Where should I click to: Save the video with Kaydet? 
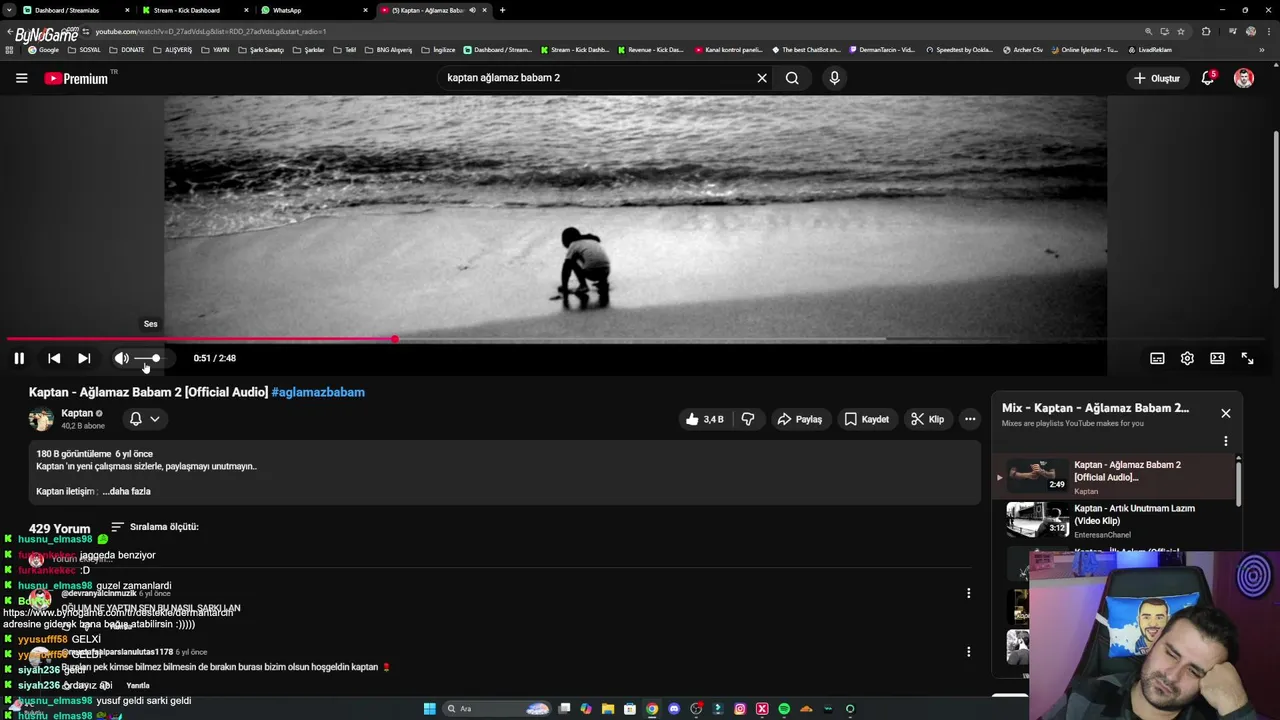click(867, 419)
